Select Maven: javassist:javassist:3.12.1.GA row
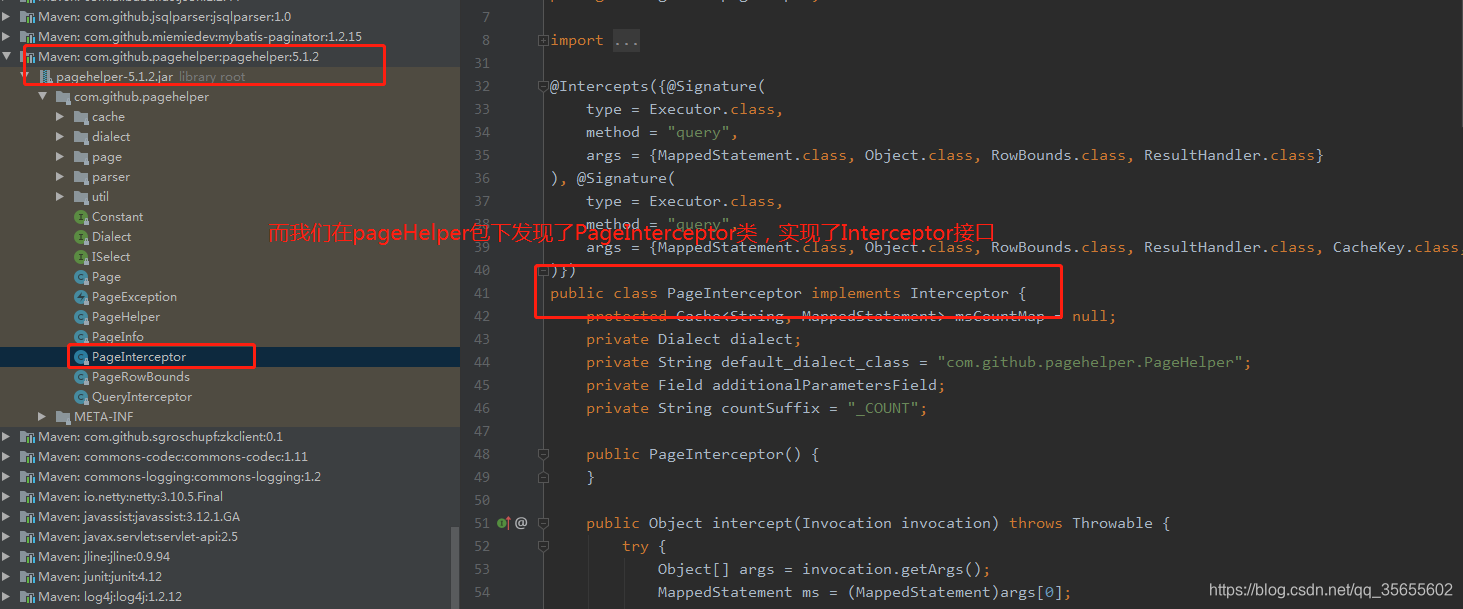This screenshot has width=1463, height=609. point(230,517)
